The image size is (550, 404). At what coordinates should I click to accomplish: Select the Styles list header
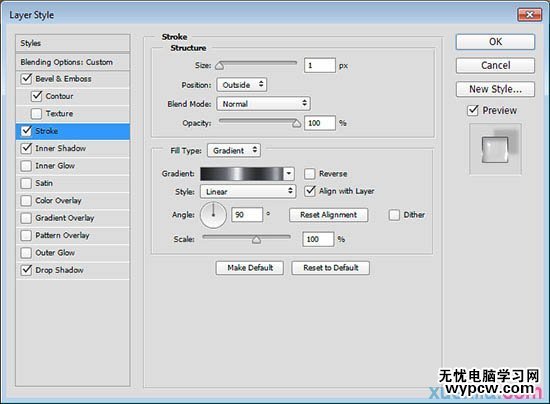[73, 43]
